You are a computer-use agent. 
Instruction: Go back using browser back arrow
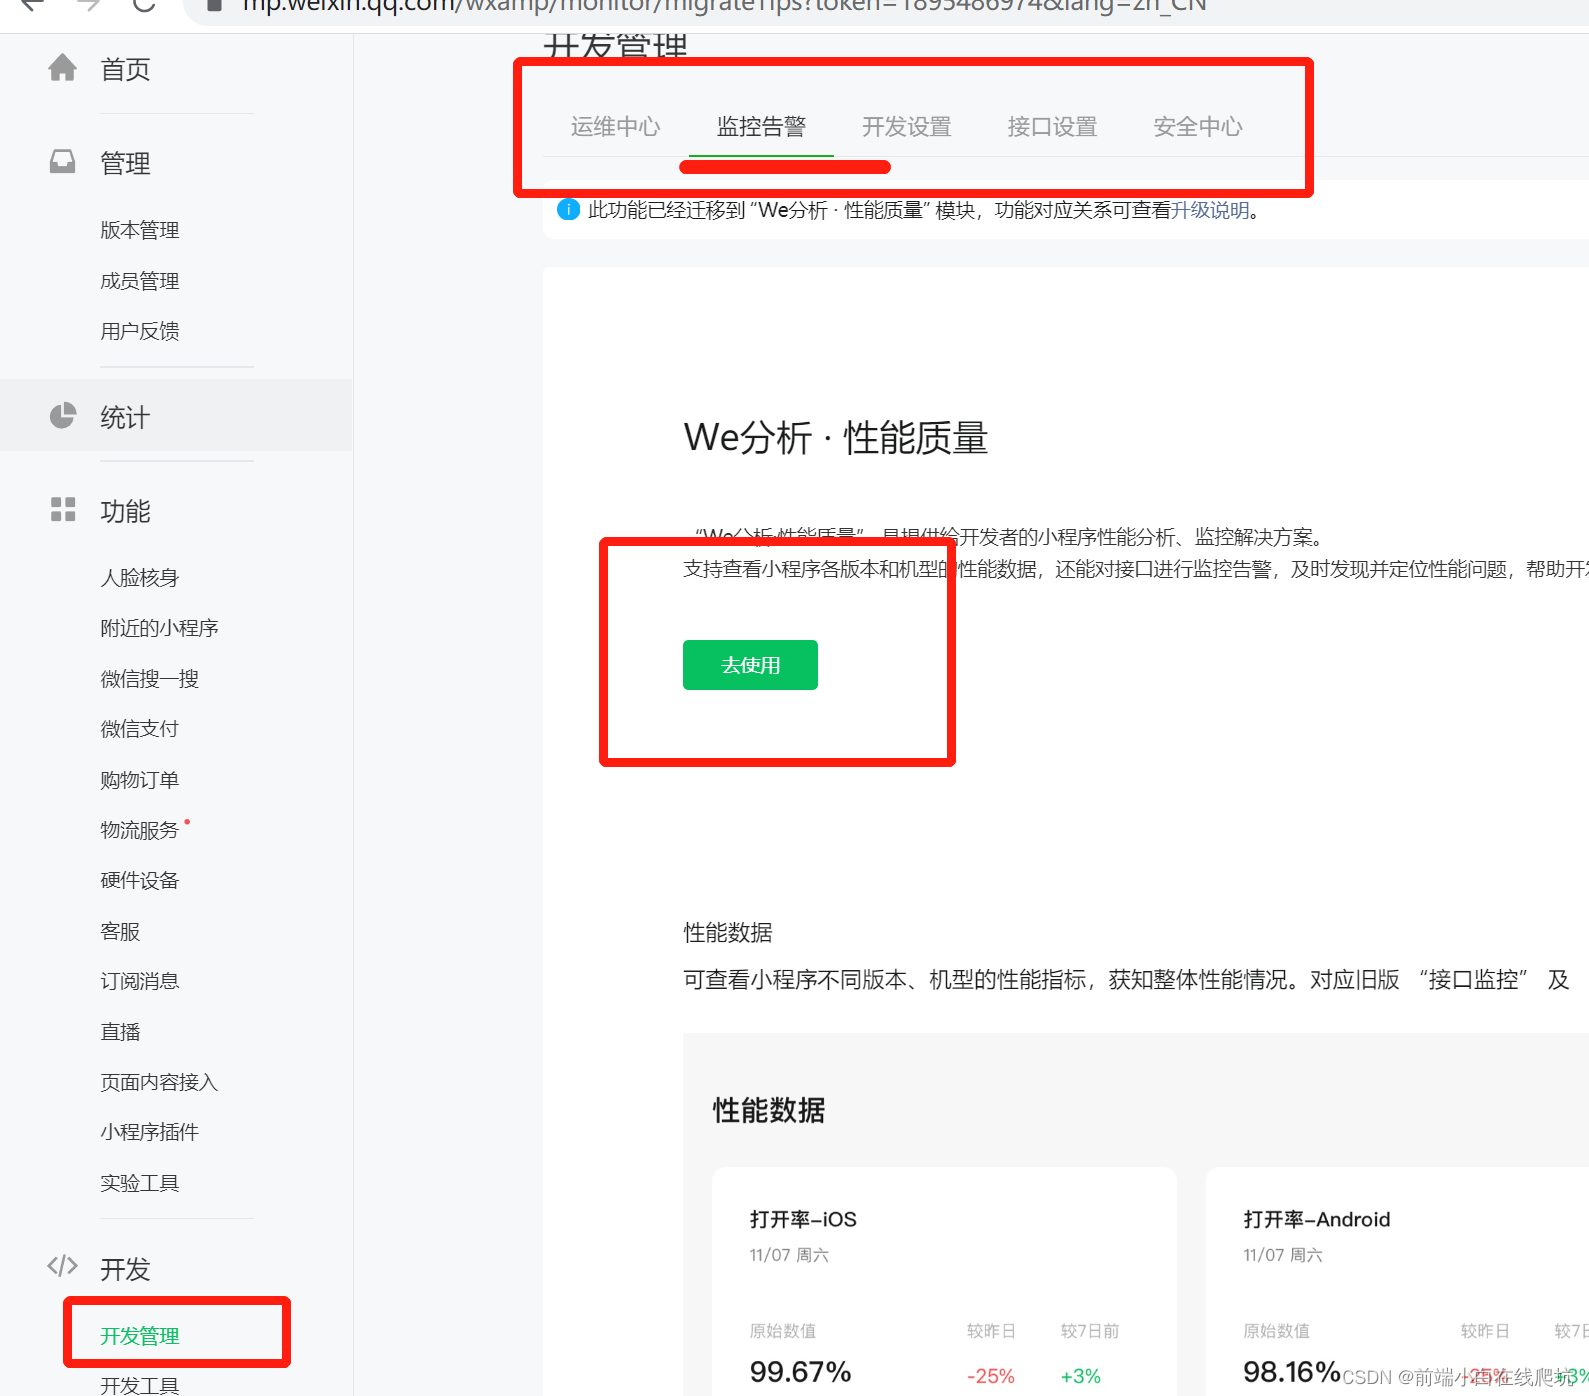click(x=32, y=5)
